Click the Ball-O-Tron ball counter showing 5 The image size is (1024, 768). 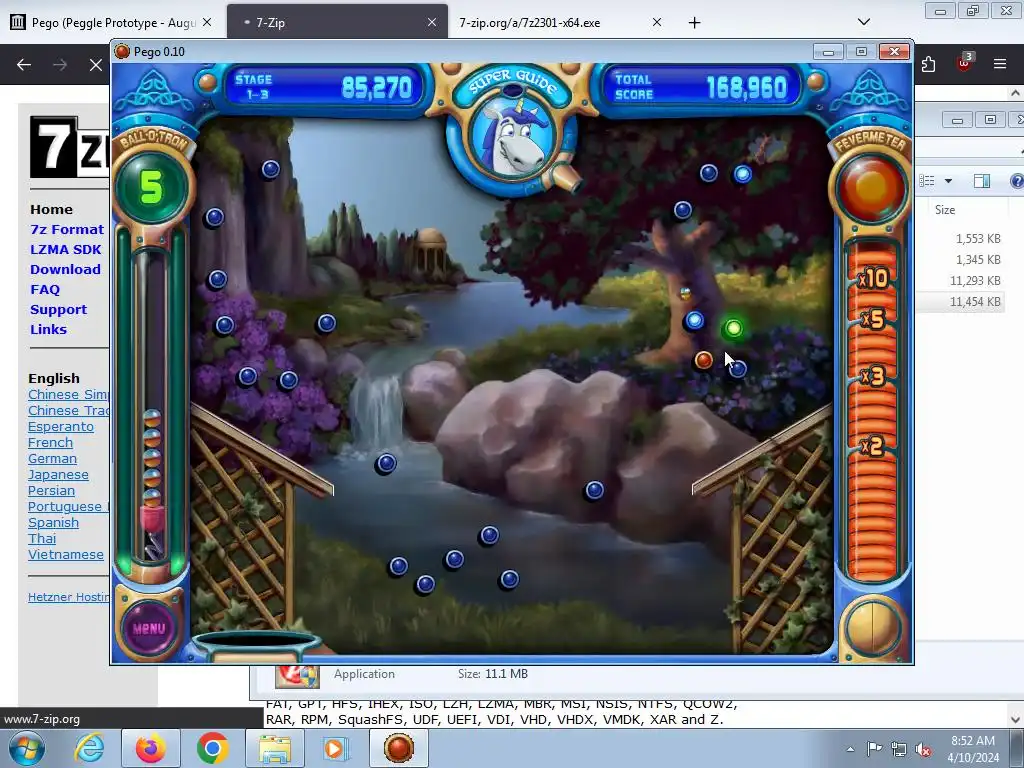[x=151, y=188]
